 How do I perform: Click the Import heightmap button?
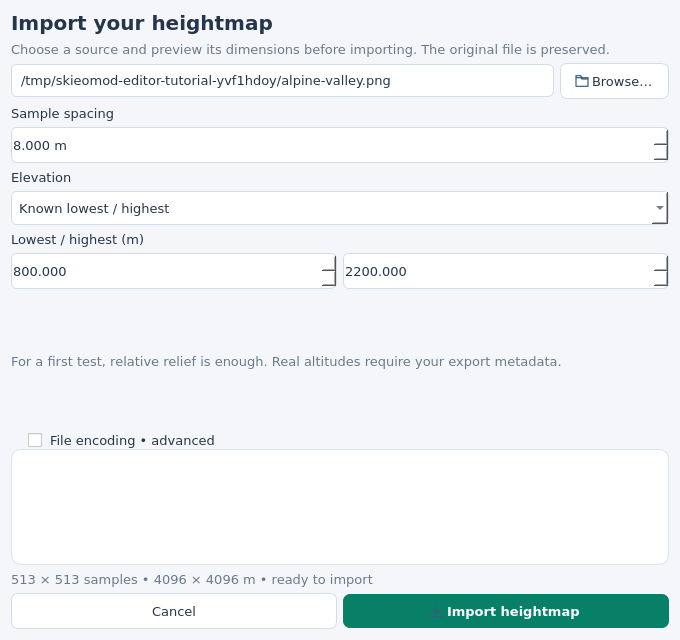point(506,611)
